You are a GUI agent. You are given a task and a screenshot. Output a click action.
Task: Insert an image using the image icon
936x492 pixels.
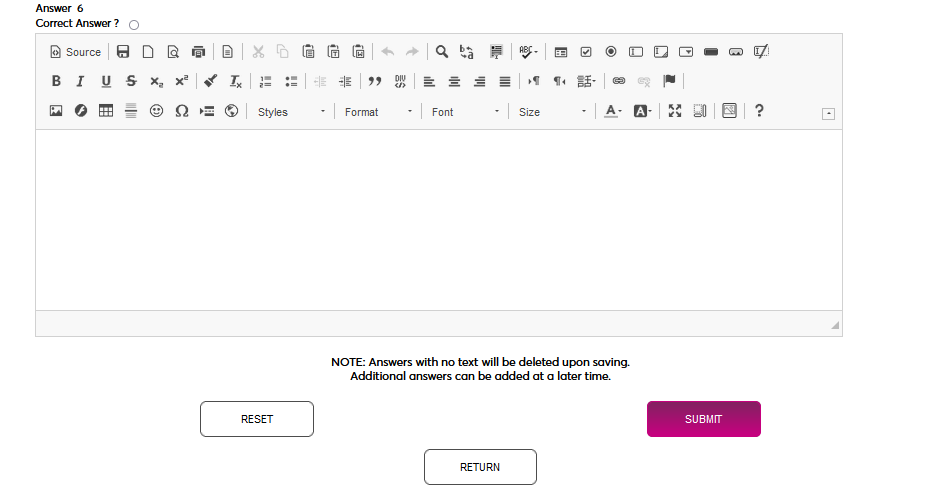tap(56, 112)
